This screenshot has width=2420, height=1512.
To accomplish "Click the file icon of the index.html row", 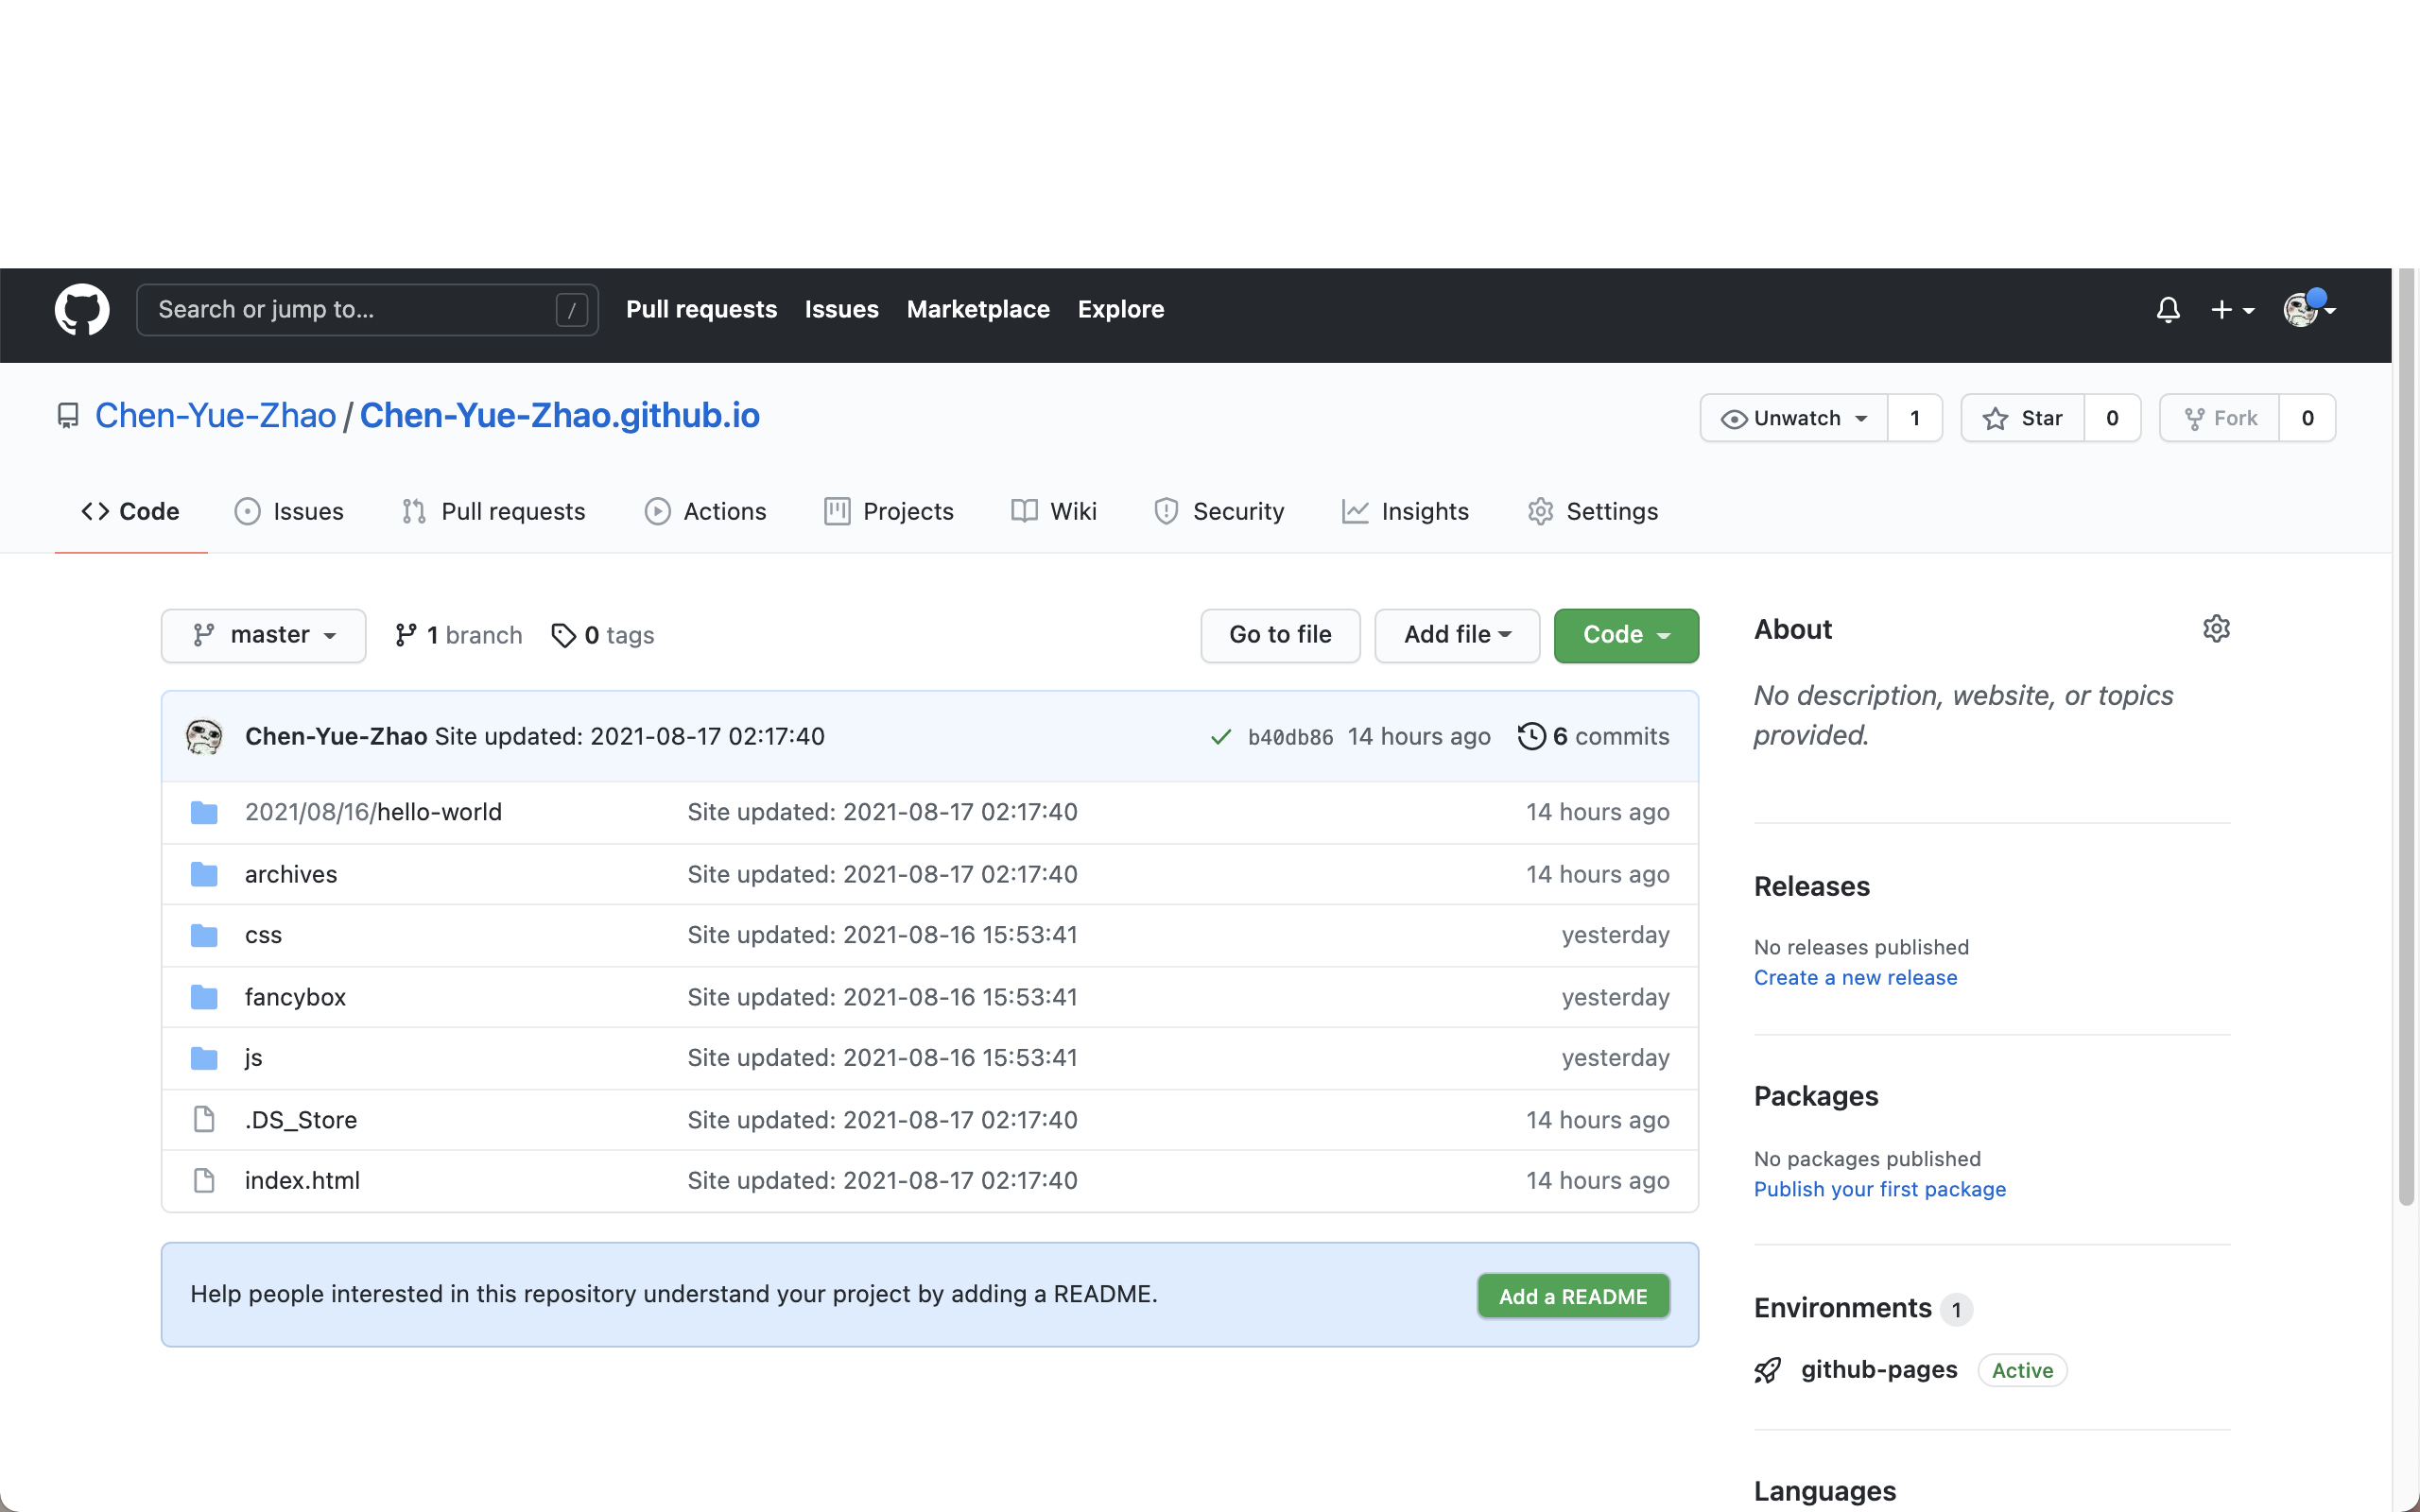I will pos(204,1181).
